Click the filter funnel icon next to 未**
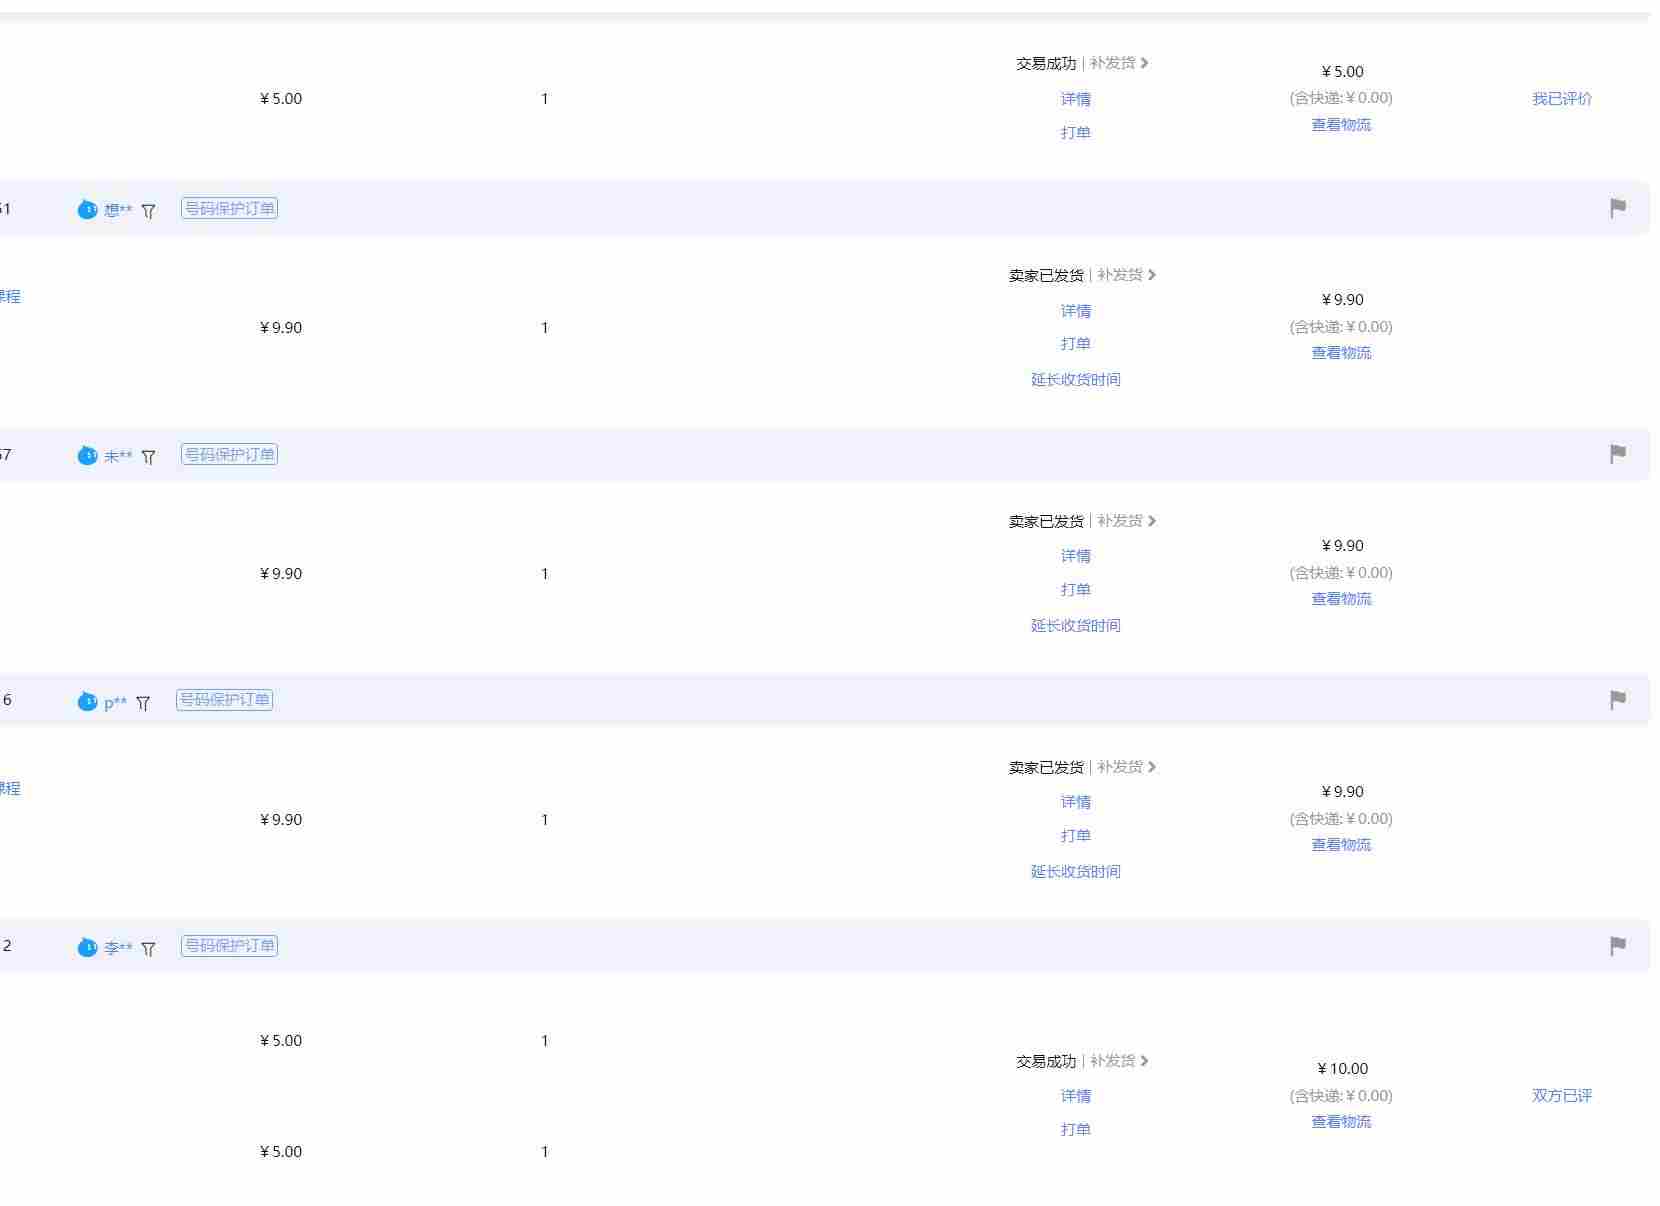 click(148, 457)
